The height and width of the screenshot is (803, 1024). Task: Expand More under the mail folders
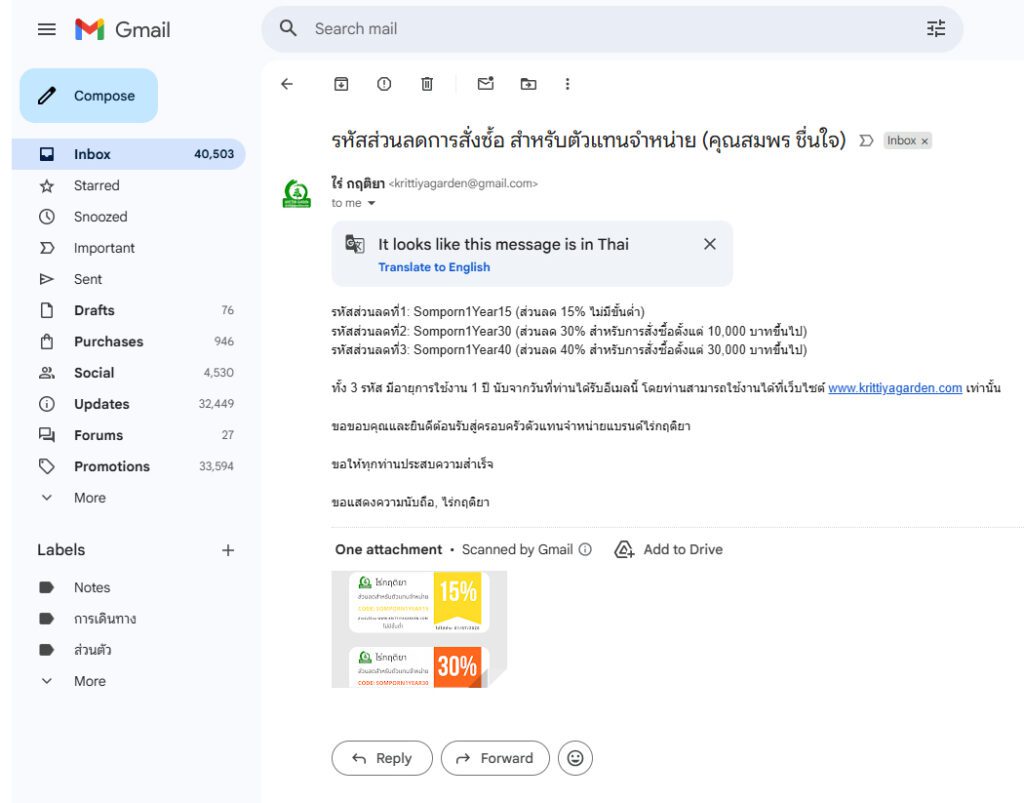89,497
